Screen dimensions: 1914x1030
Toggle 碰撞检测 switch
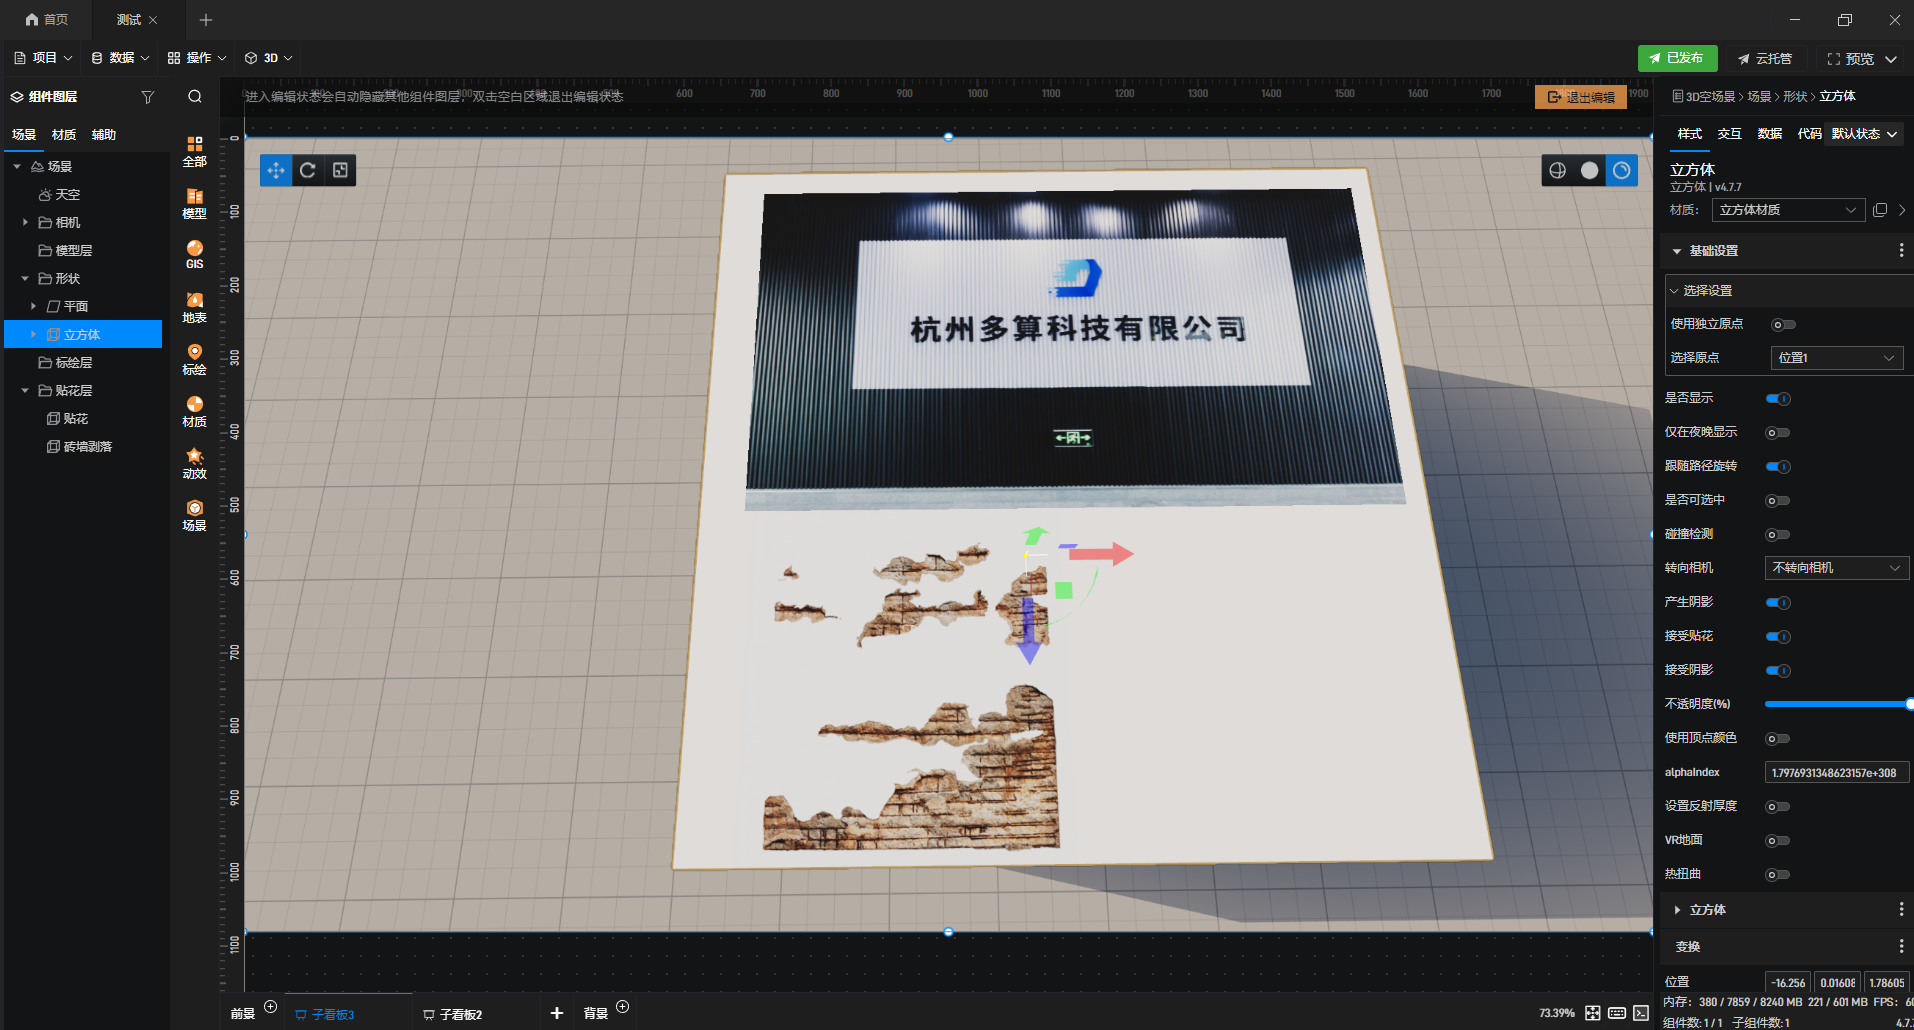point(1778,535)
